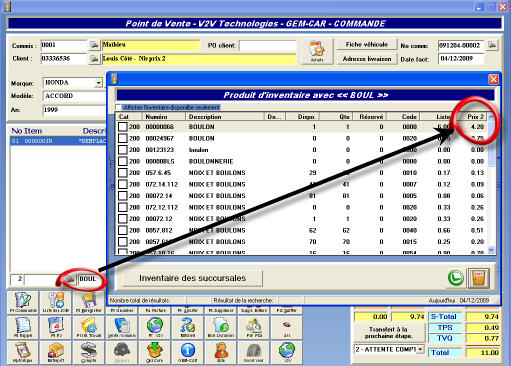Open the Marque HONDA dropdown
The height and width of the screenshot is (366, 511).
pyautogui.click(x=99, y=83)
